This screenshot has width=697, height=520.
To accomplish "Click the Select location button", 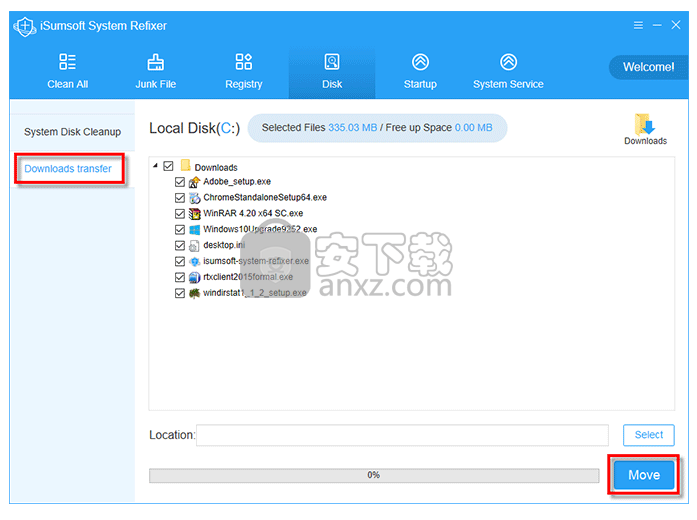I will 649,435.
